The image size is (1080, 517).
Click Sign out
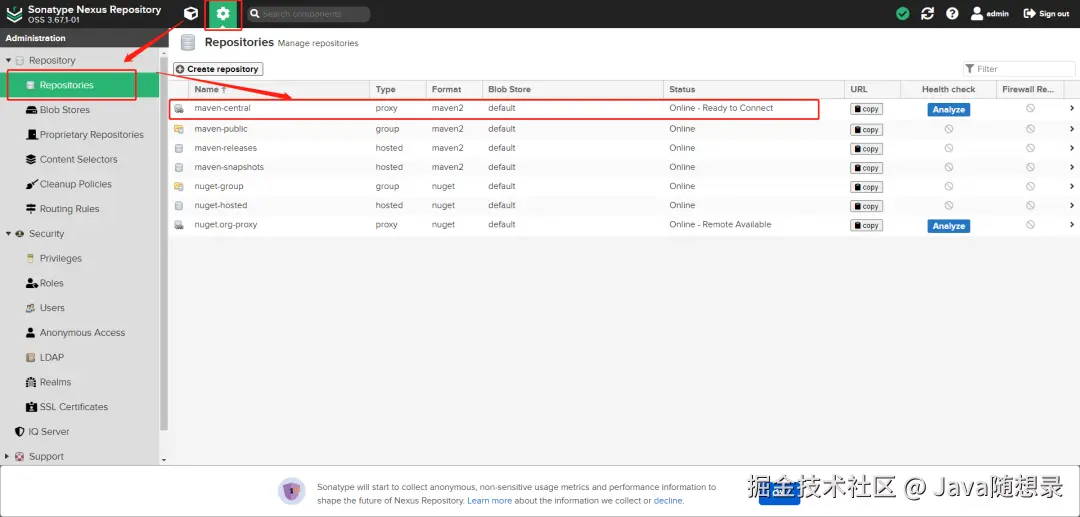coord(1047,14)
